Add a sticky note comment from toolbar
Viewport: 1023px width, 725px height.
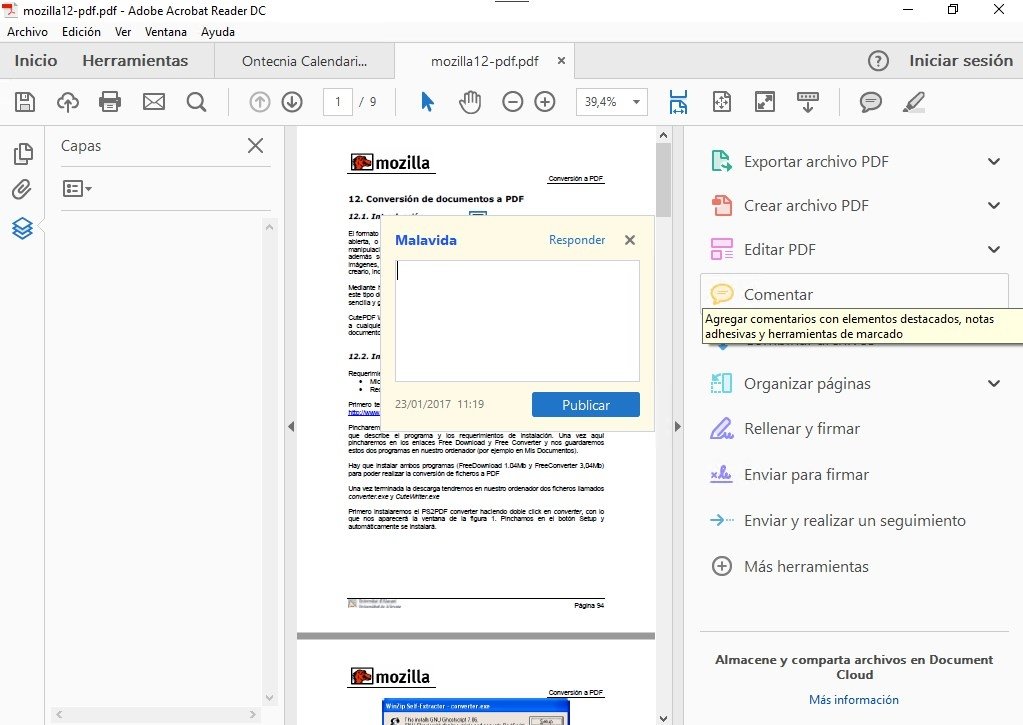pos(870,102)
